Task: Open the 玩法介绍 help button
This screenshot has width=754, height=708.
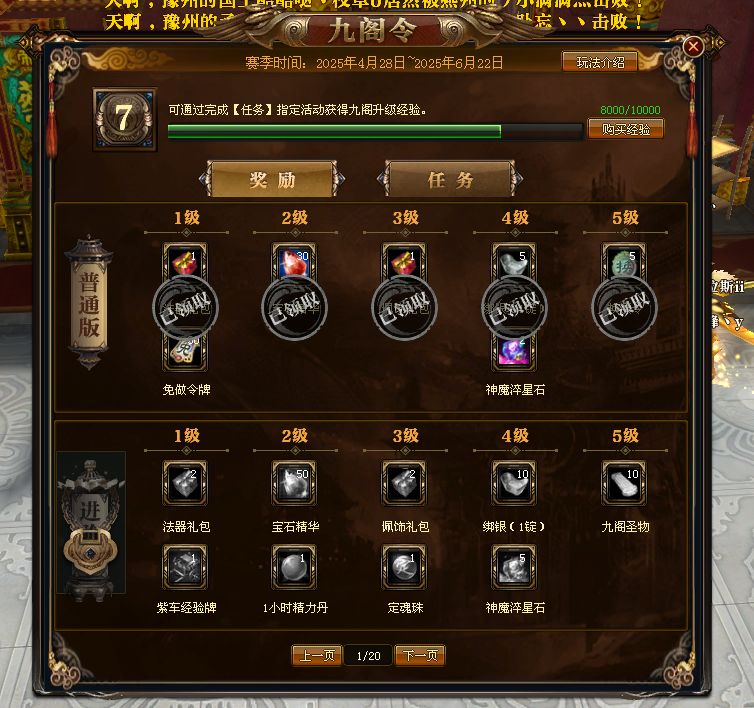Action: click(600, 62)
